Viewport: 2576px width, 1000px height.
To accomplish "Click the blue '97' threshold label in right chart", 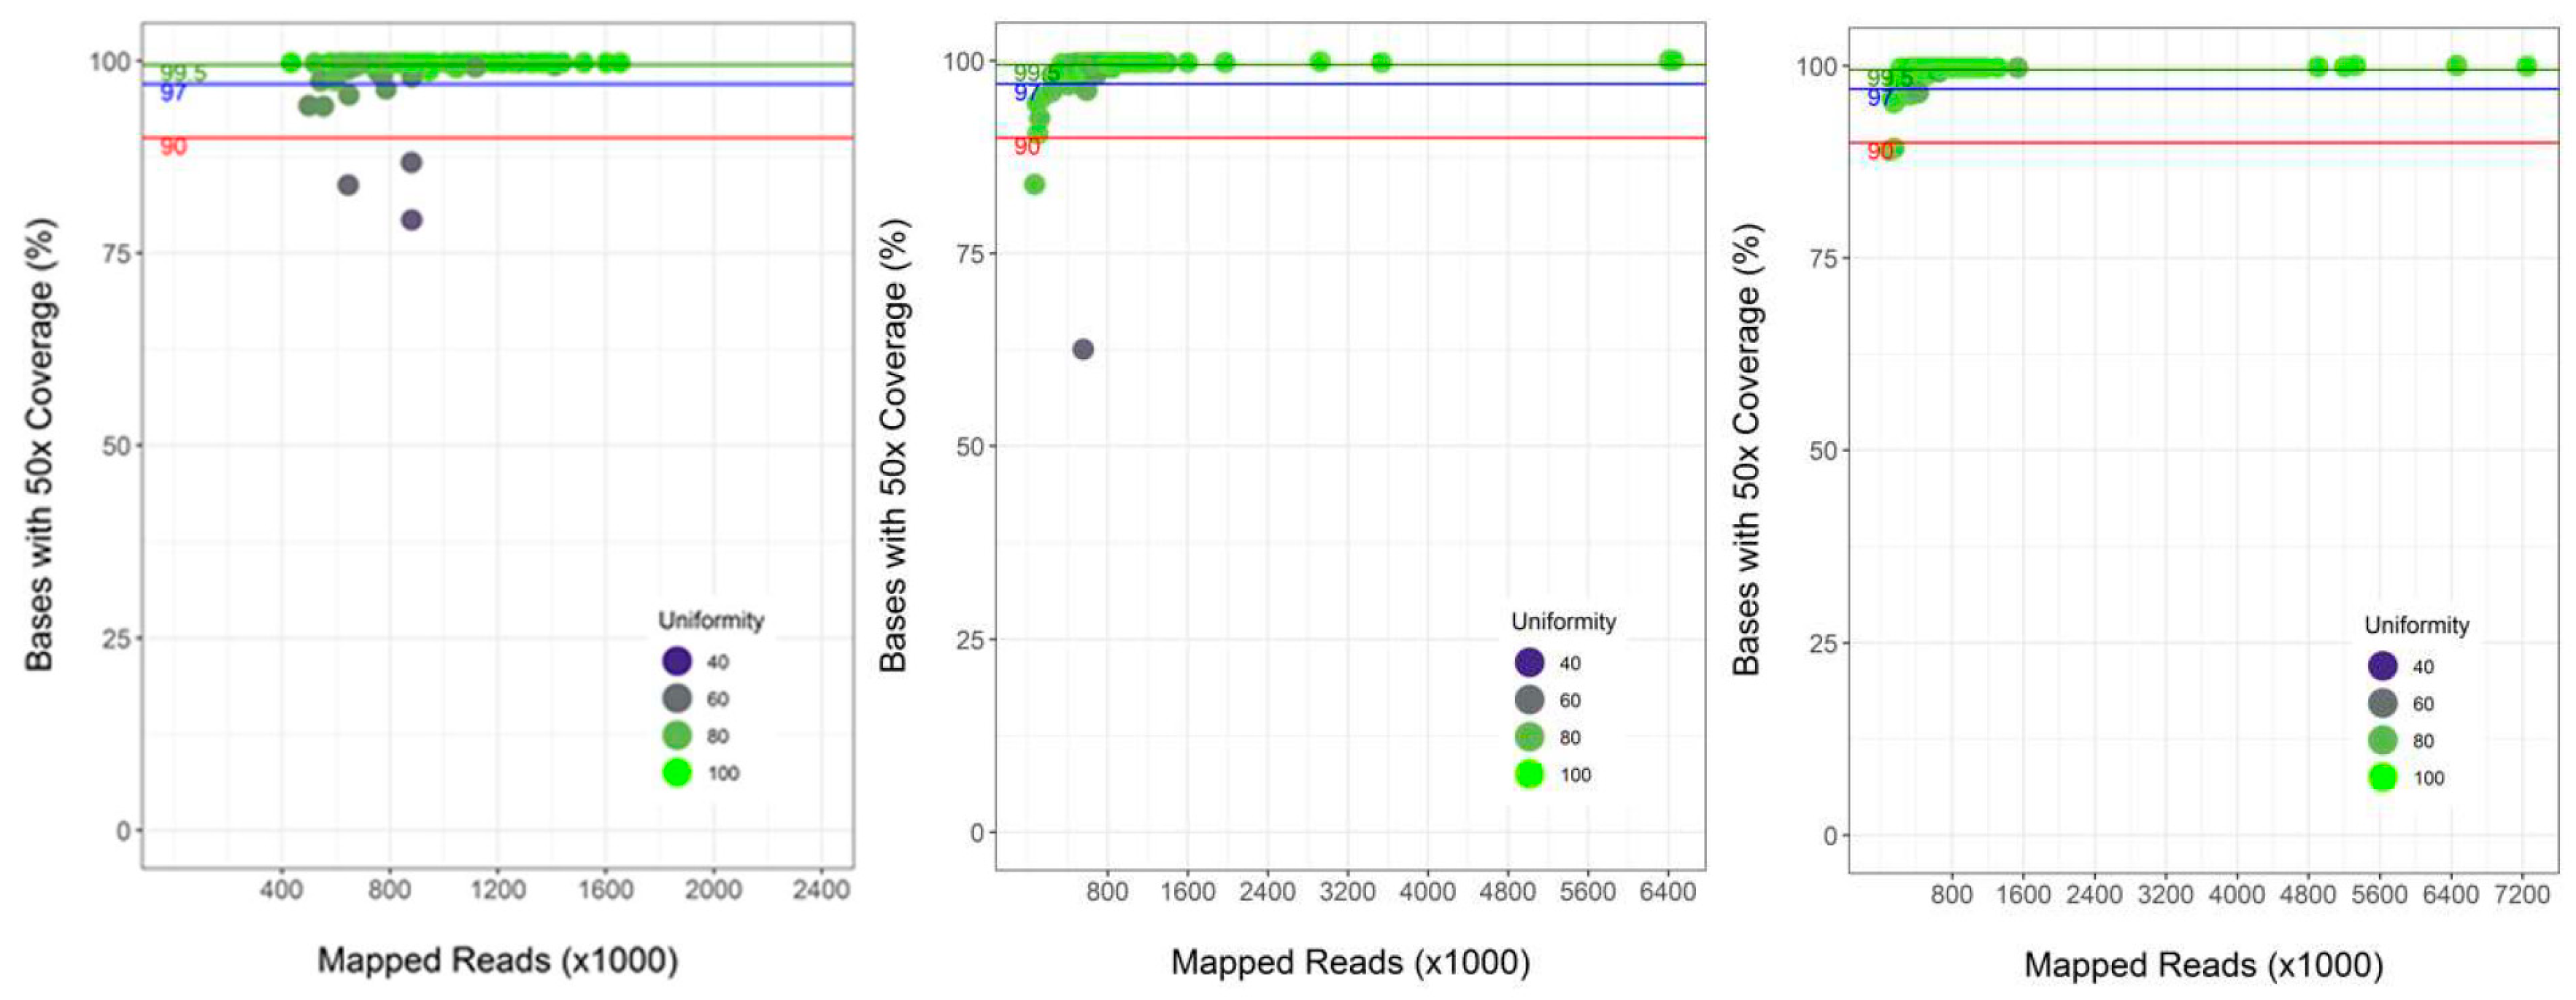I will [1880, 98].
